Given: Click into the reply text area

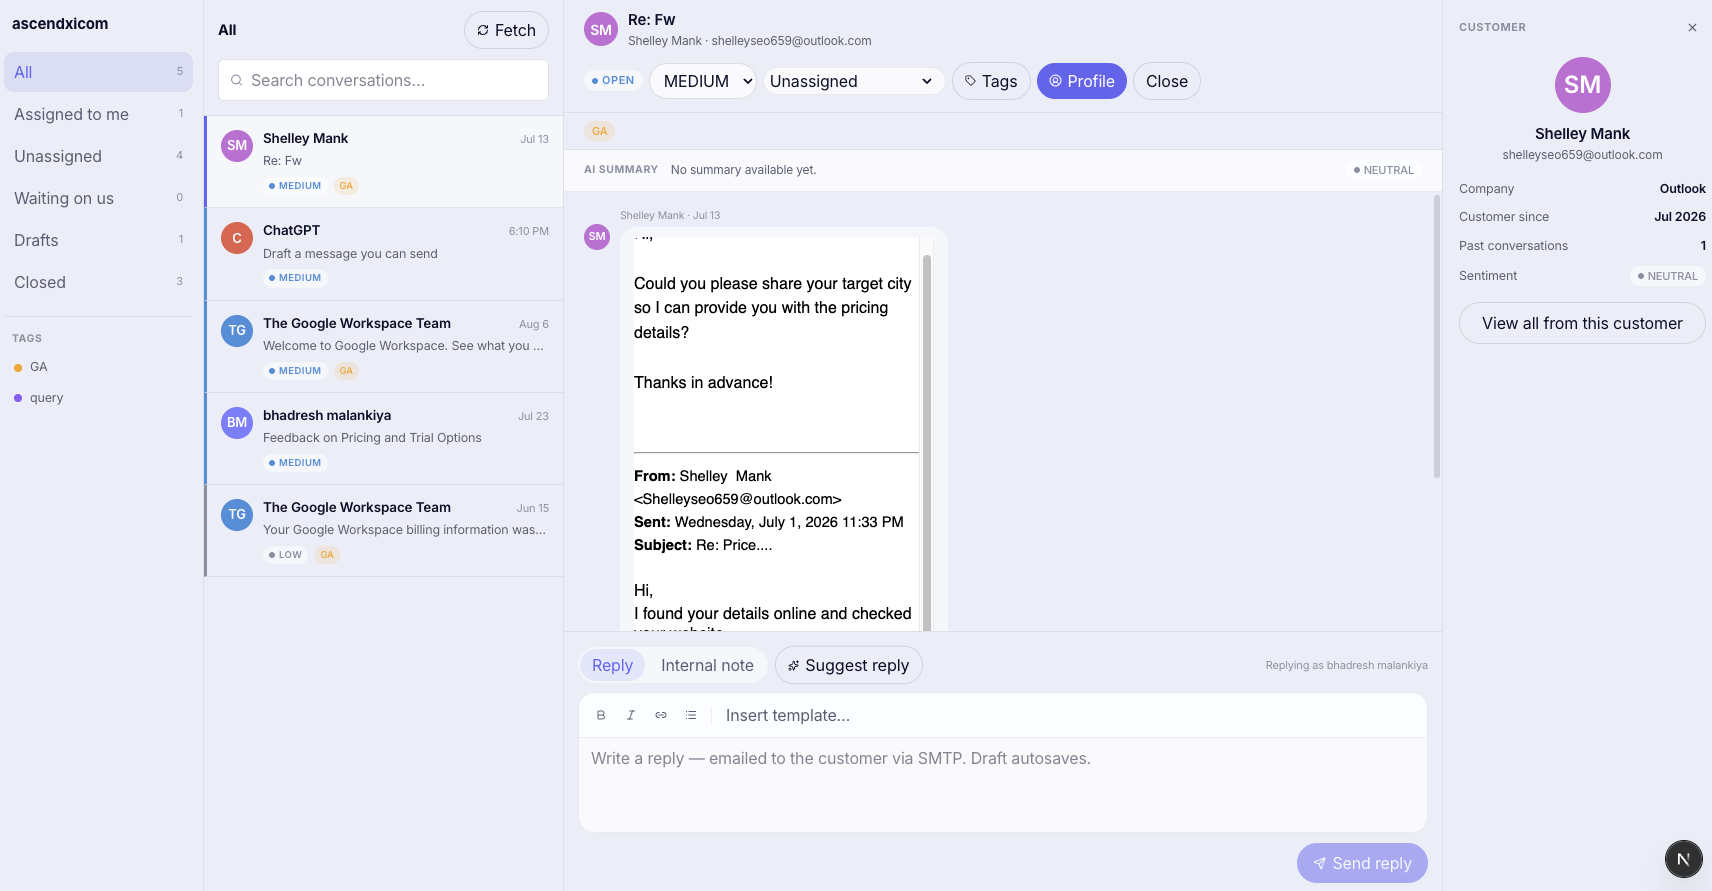Looking at the screenshot, I should coord(1003,784).
